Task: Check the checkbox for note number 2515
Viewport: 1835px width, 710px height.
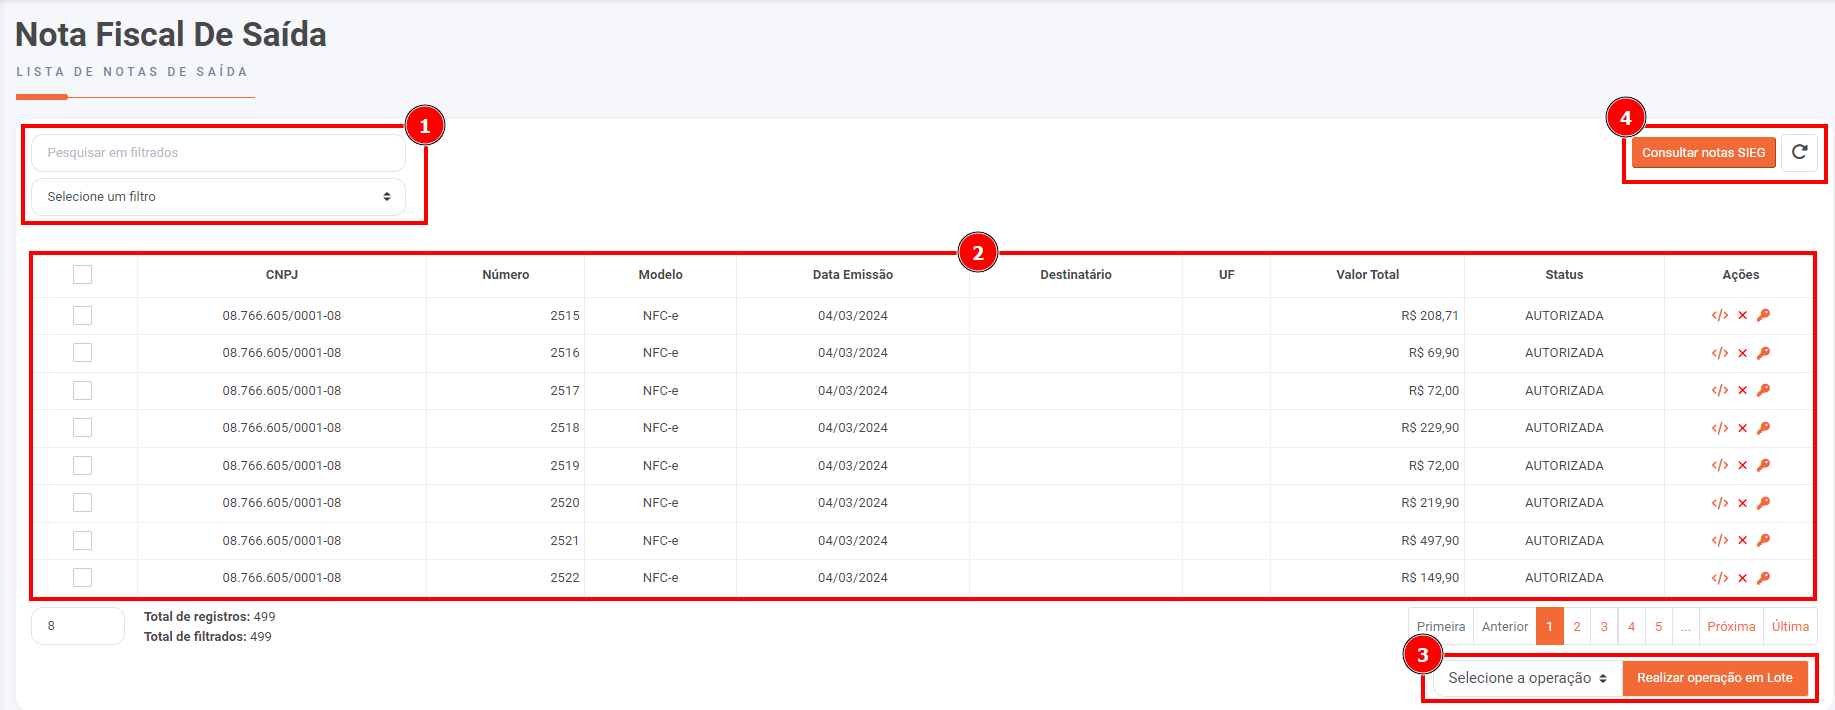Action: click(83, 316)
